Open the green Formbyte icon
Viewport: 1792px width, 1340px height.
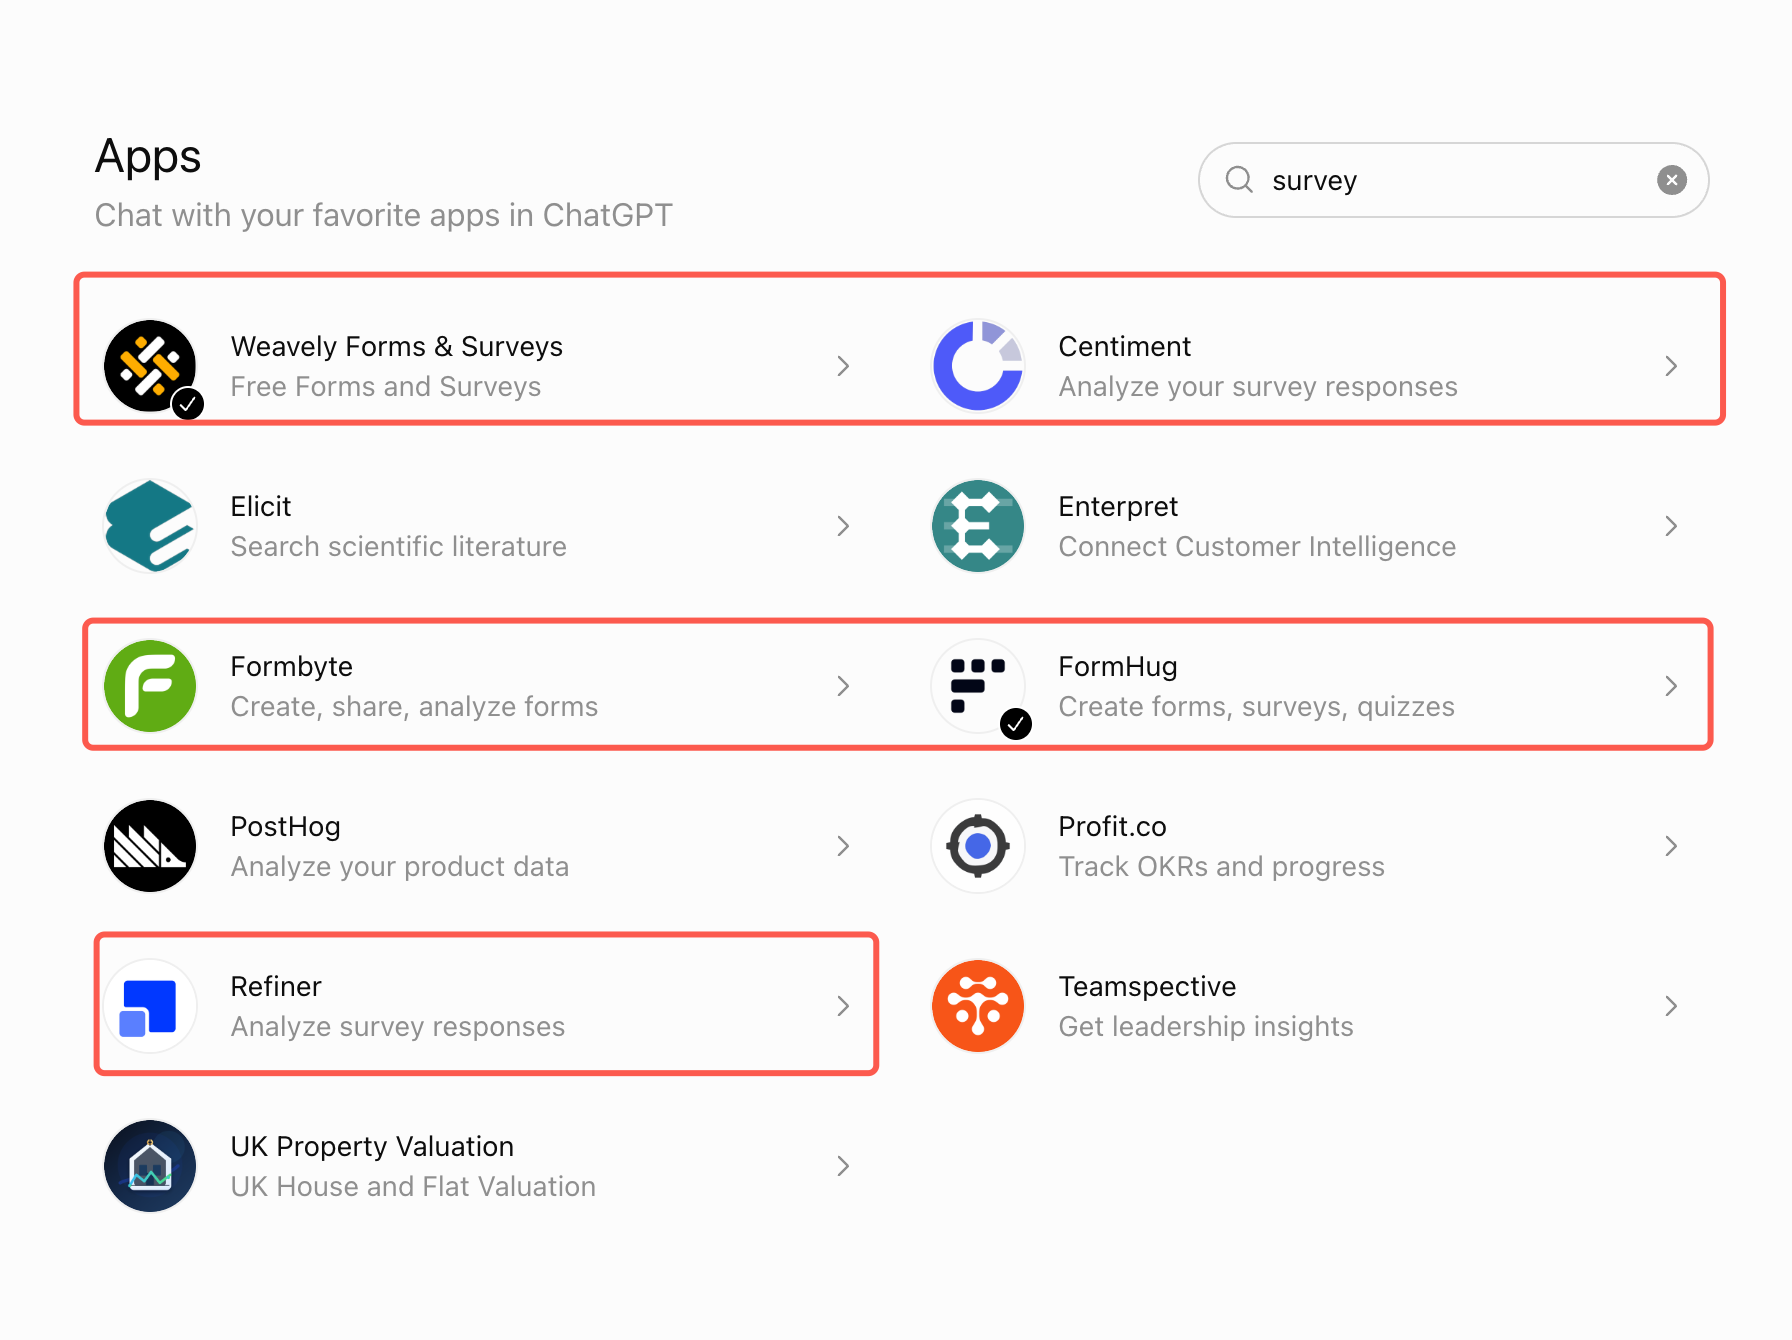tap(150, 686)
